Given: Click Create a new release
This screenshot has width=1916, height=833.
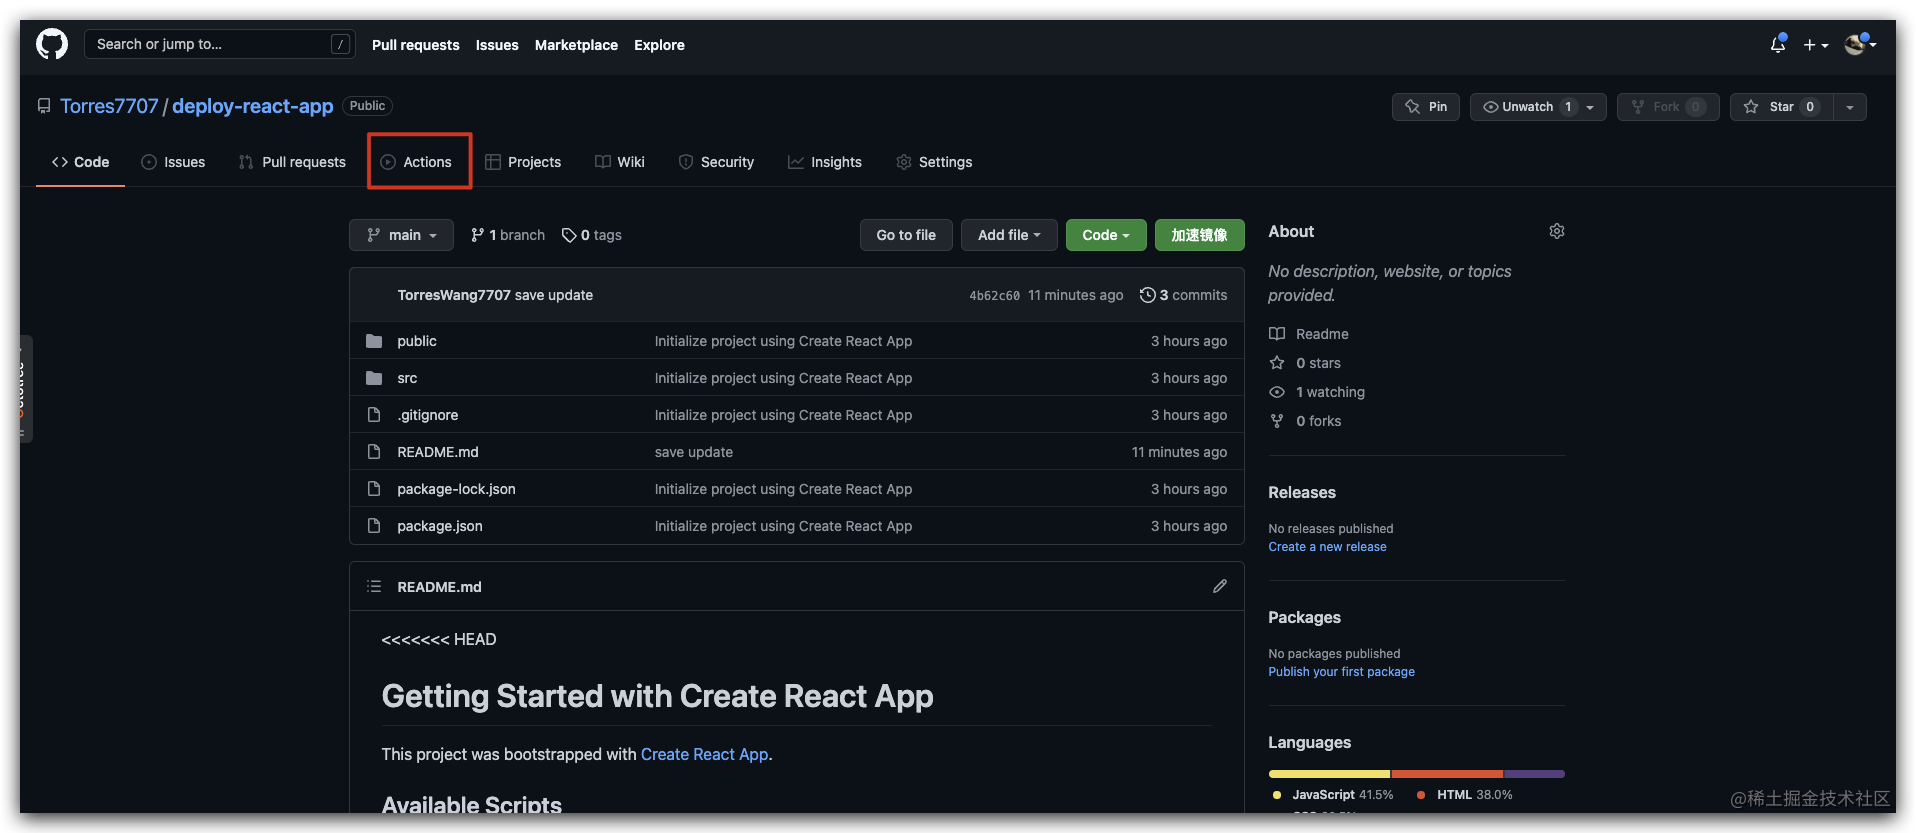Looking at the screenshot, I should pyautogui.click(x=1327, y=547).
